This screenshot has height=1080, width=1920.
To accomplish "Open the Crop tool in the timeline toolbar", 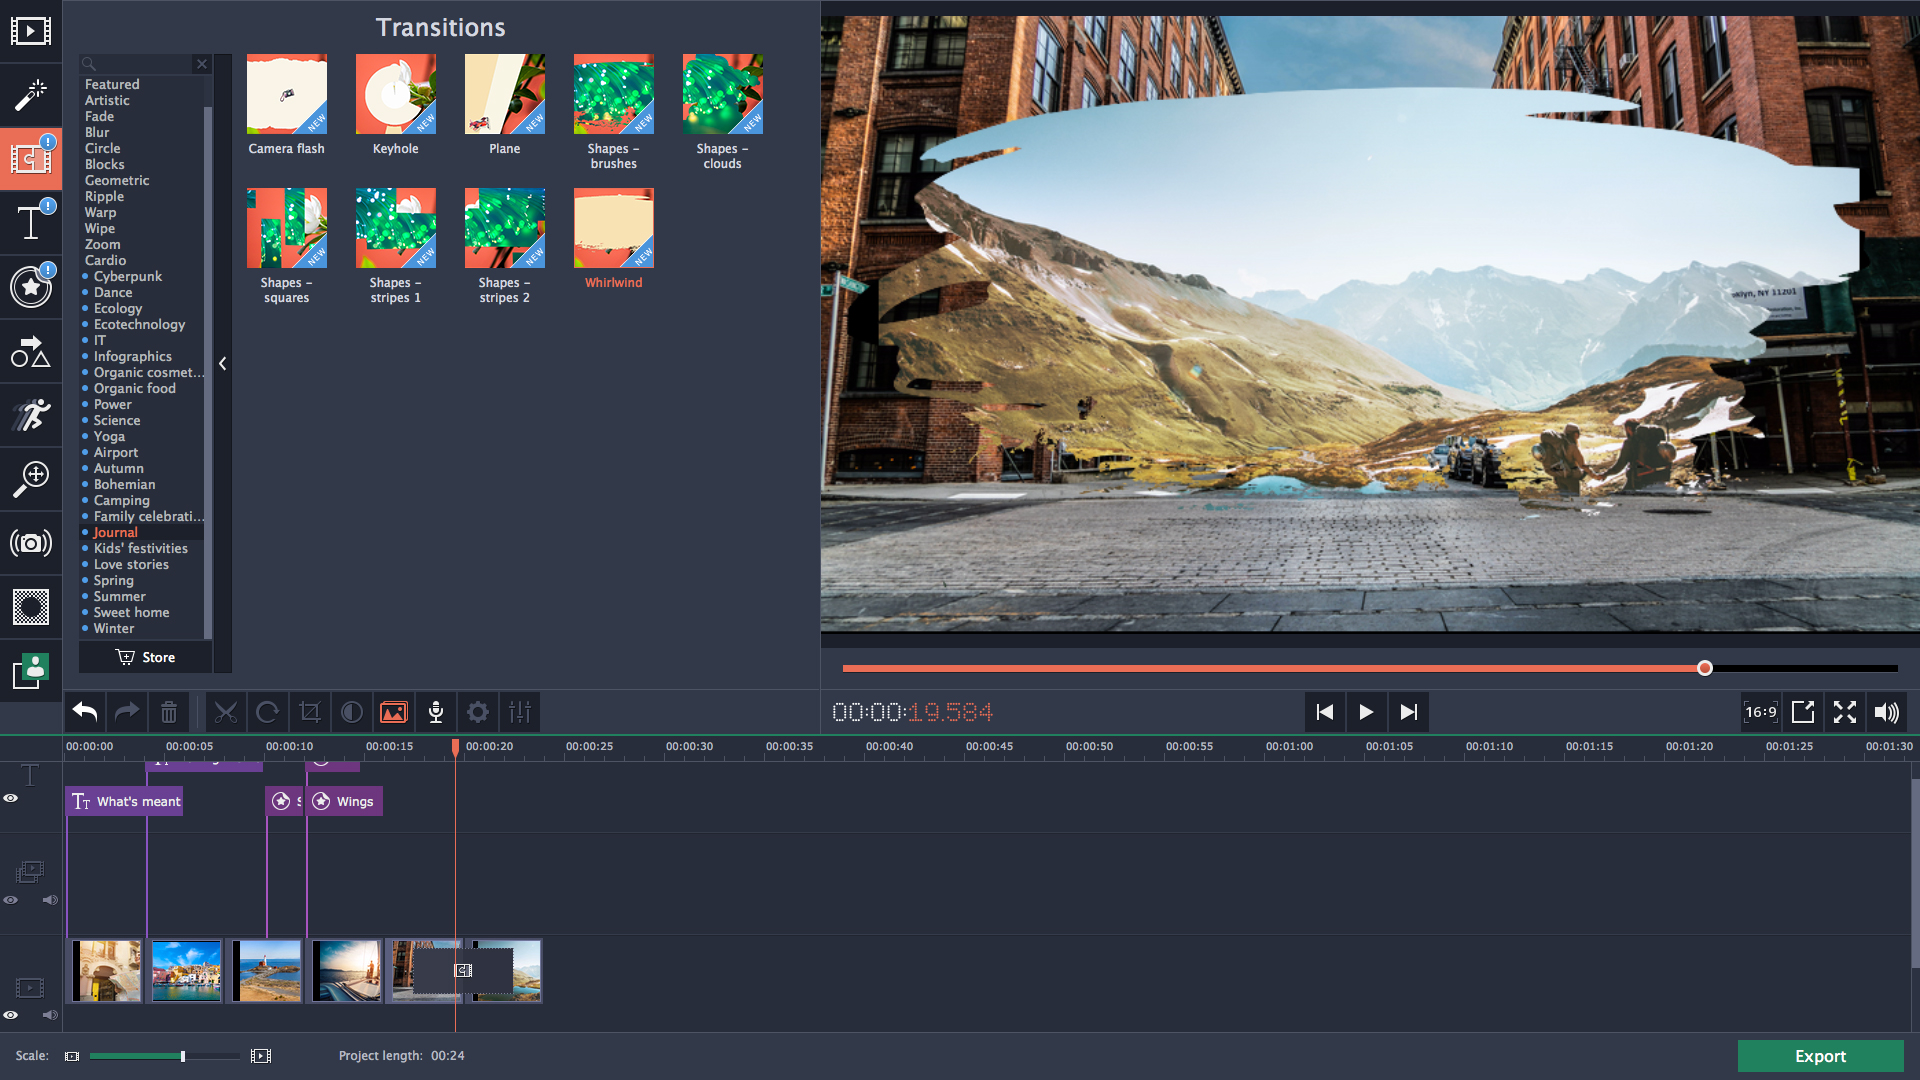I will tap(310, 712).
